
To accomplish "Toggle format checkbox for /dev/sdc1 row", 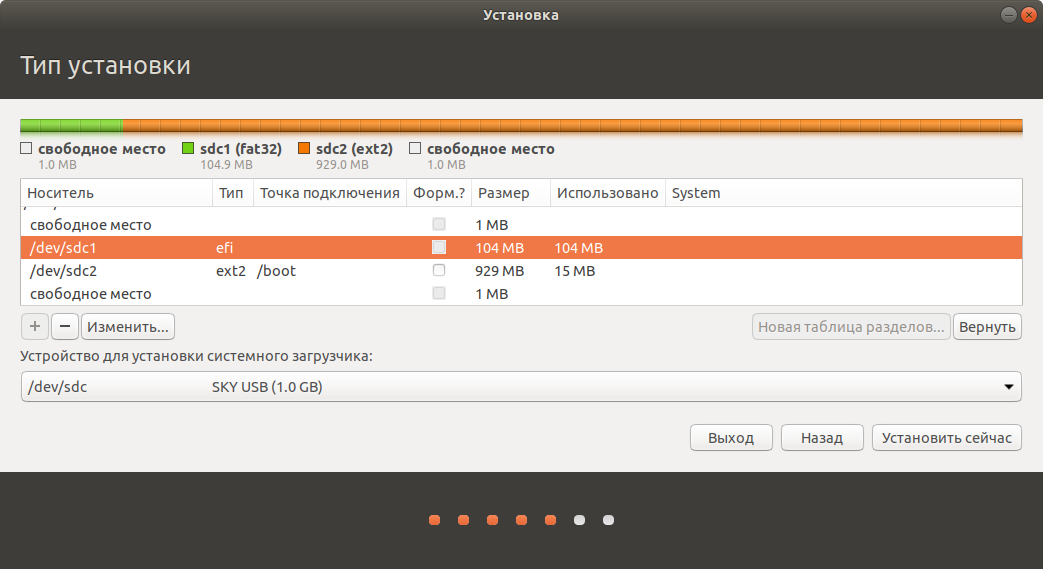I will point(438,248).
